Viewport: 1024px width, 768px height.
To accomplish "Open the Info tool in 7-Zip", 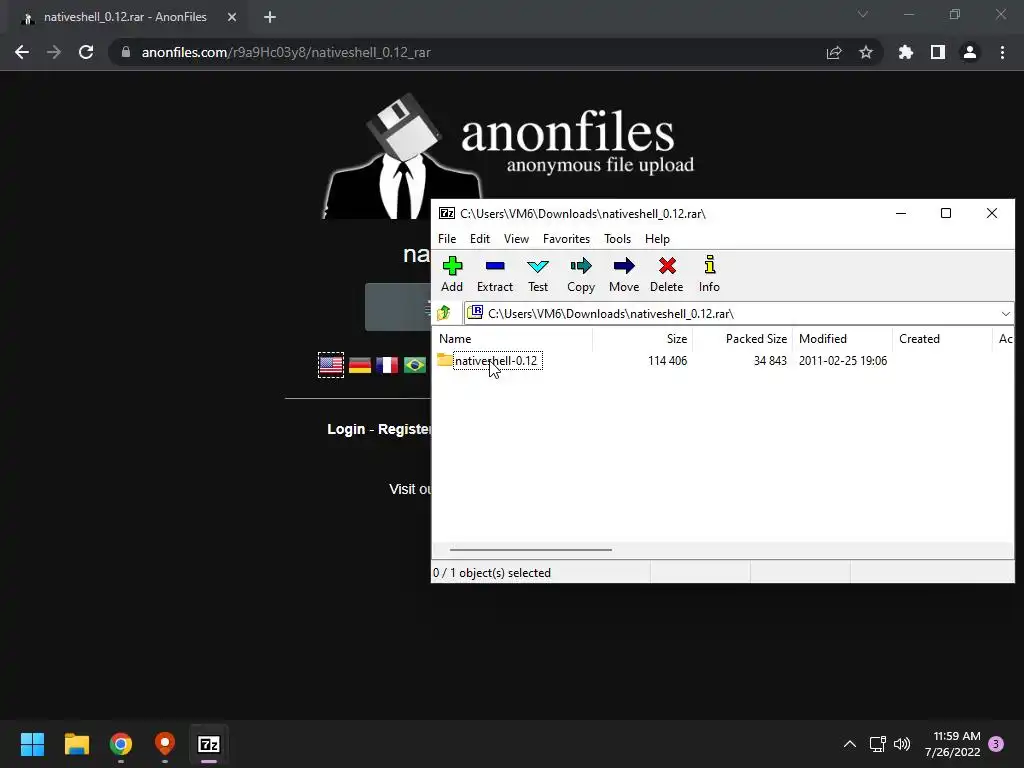I will click(709, 274).
